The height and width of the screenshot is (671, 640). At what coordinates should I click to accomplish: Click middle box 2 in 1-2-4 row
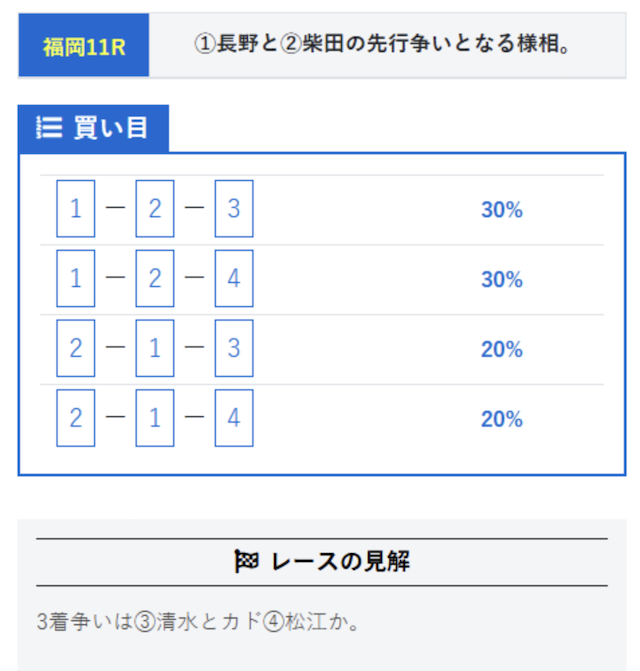(155, 278)
